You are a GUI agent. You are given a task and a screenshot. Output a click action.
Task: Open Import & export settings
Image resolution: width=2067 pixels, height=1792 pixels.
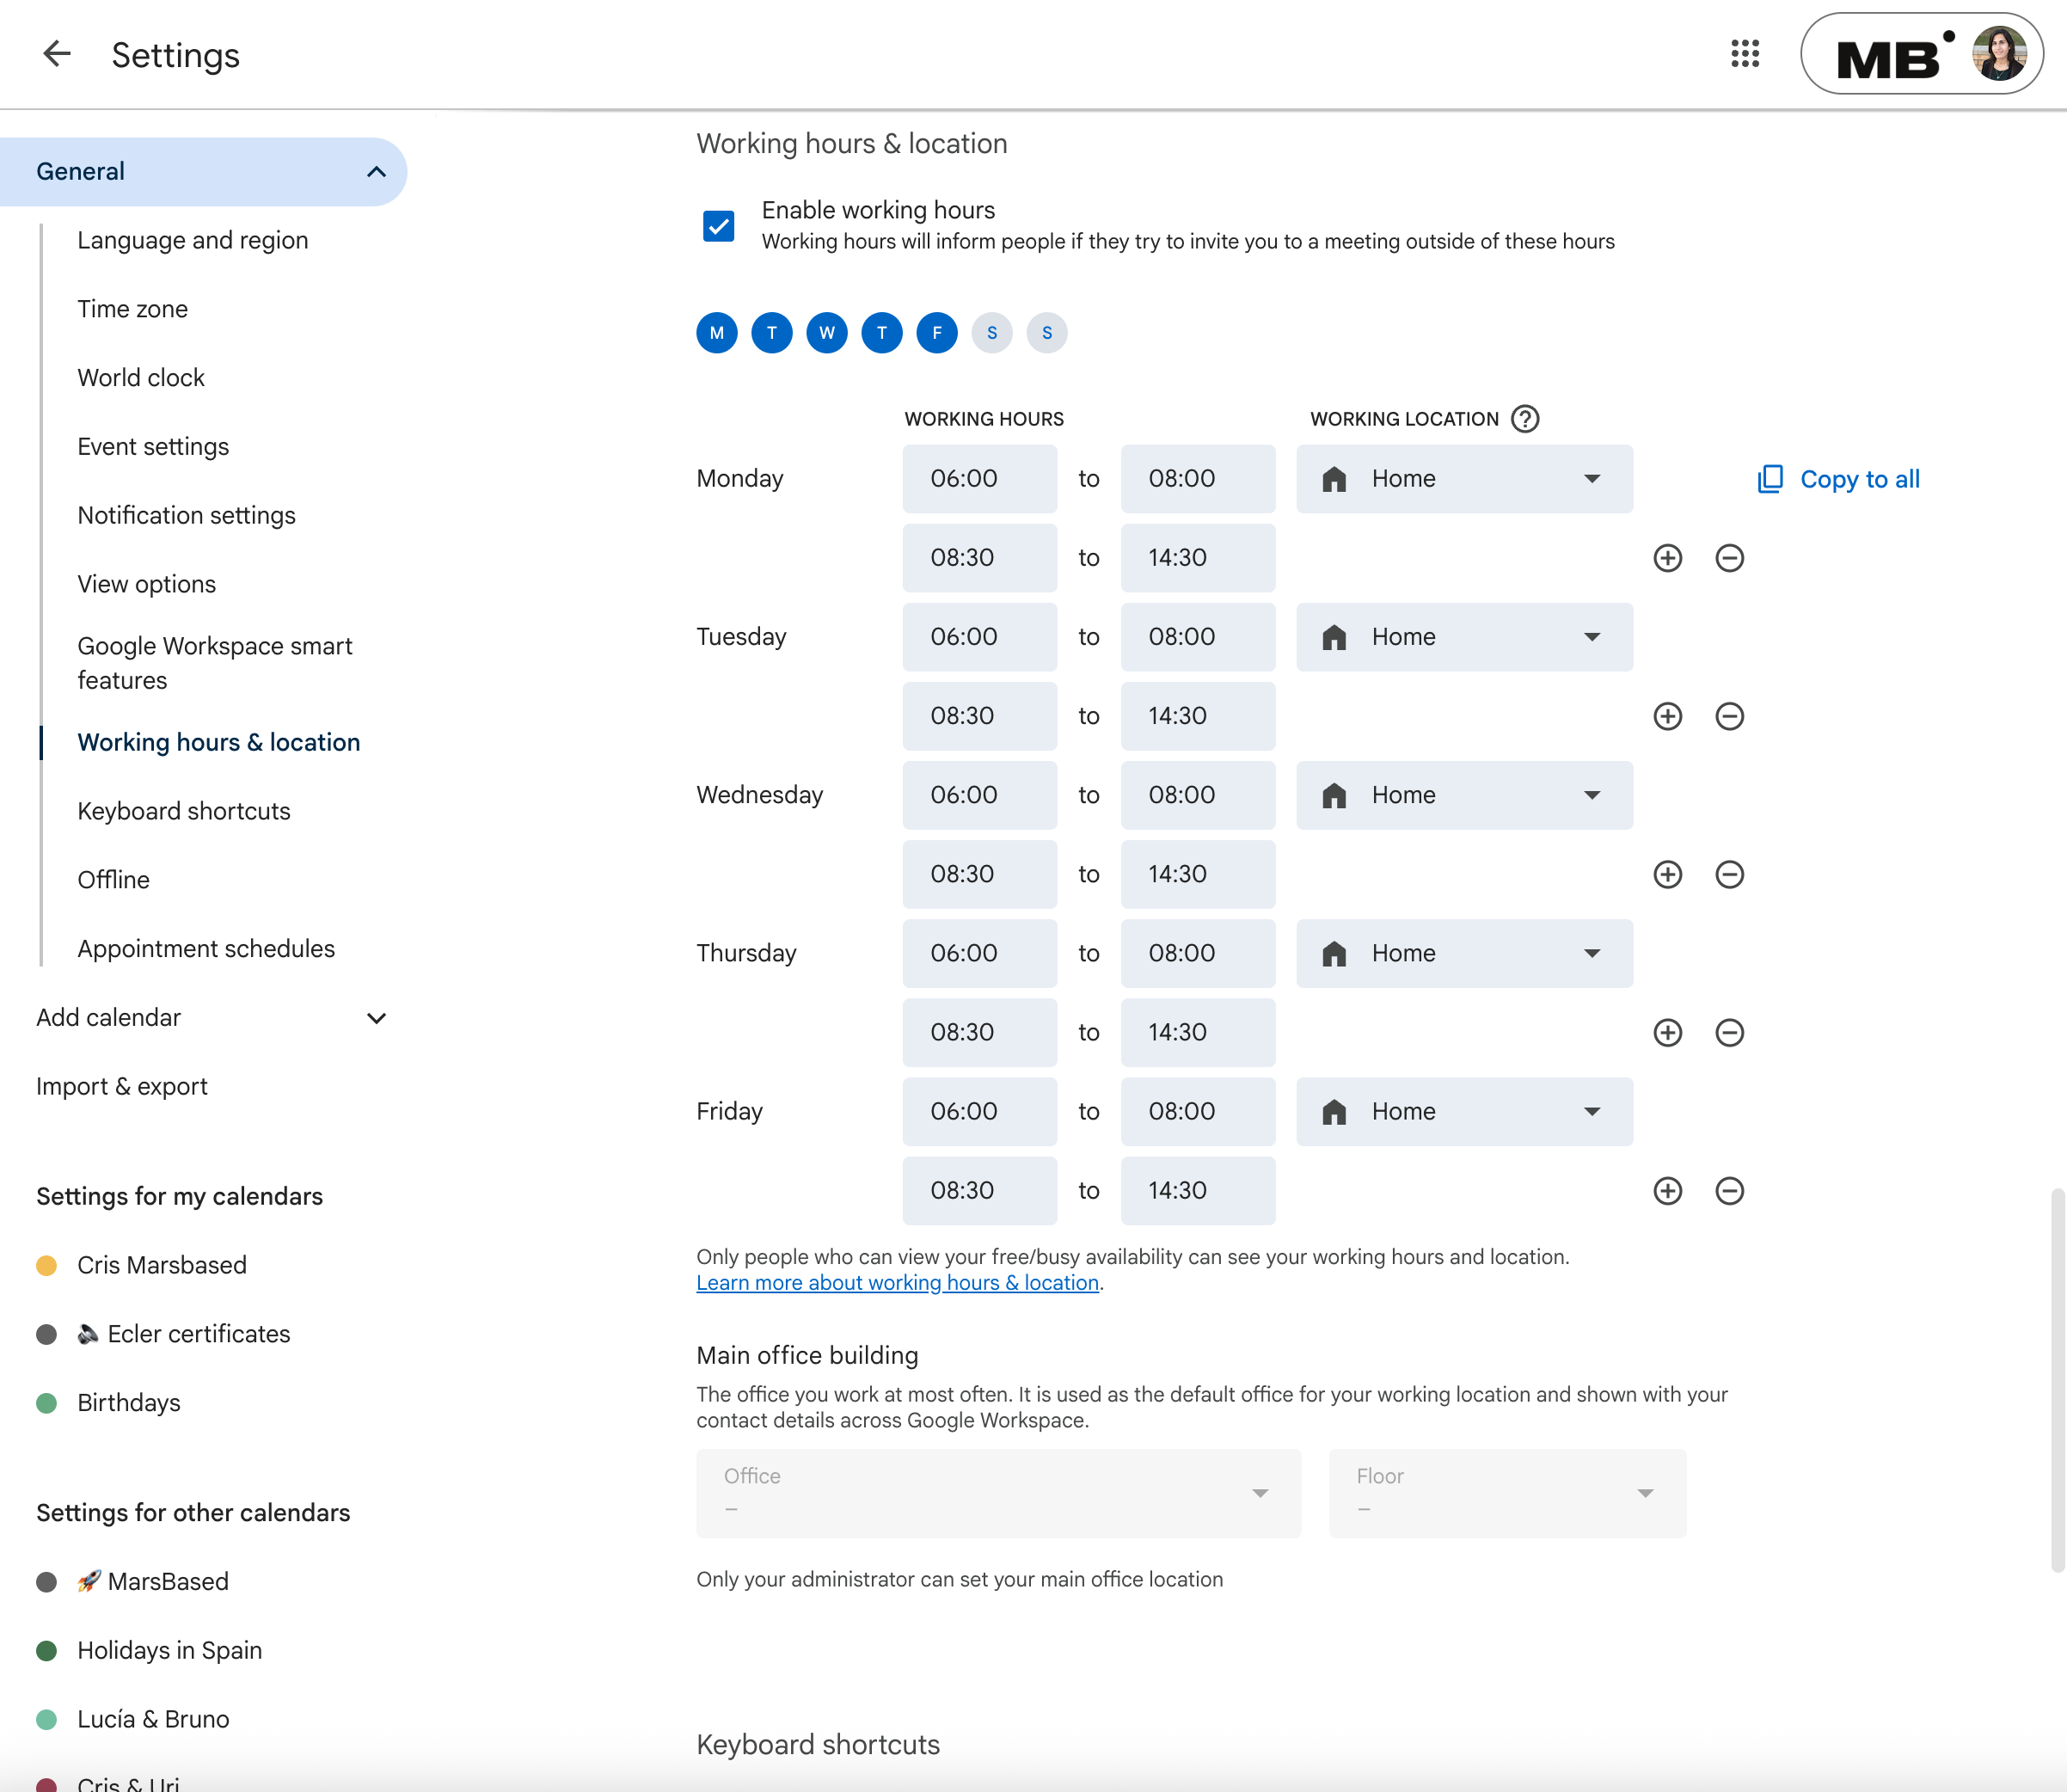(x=122, y=1086)
